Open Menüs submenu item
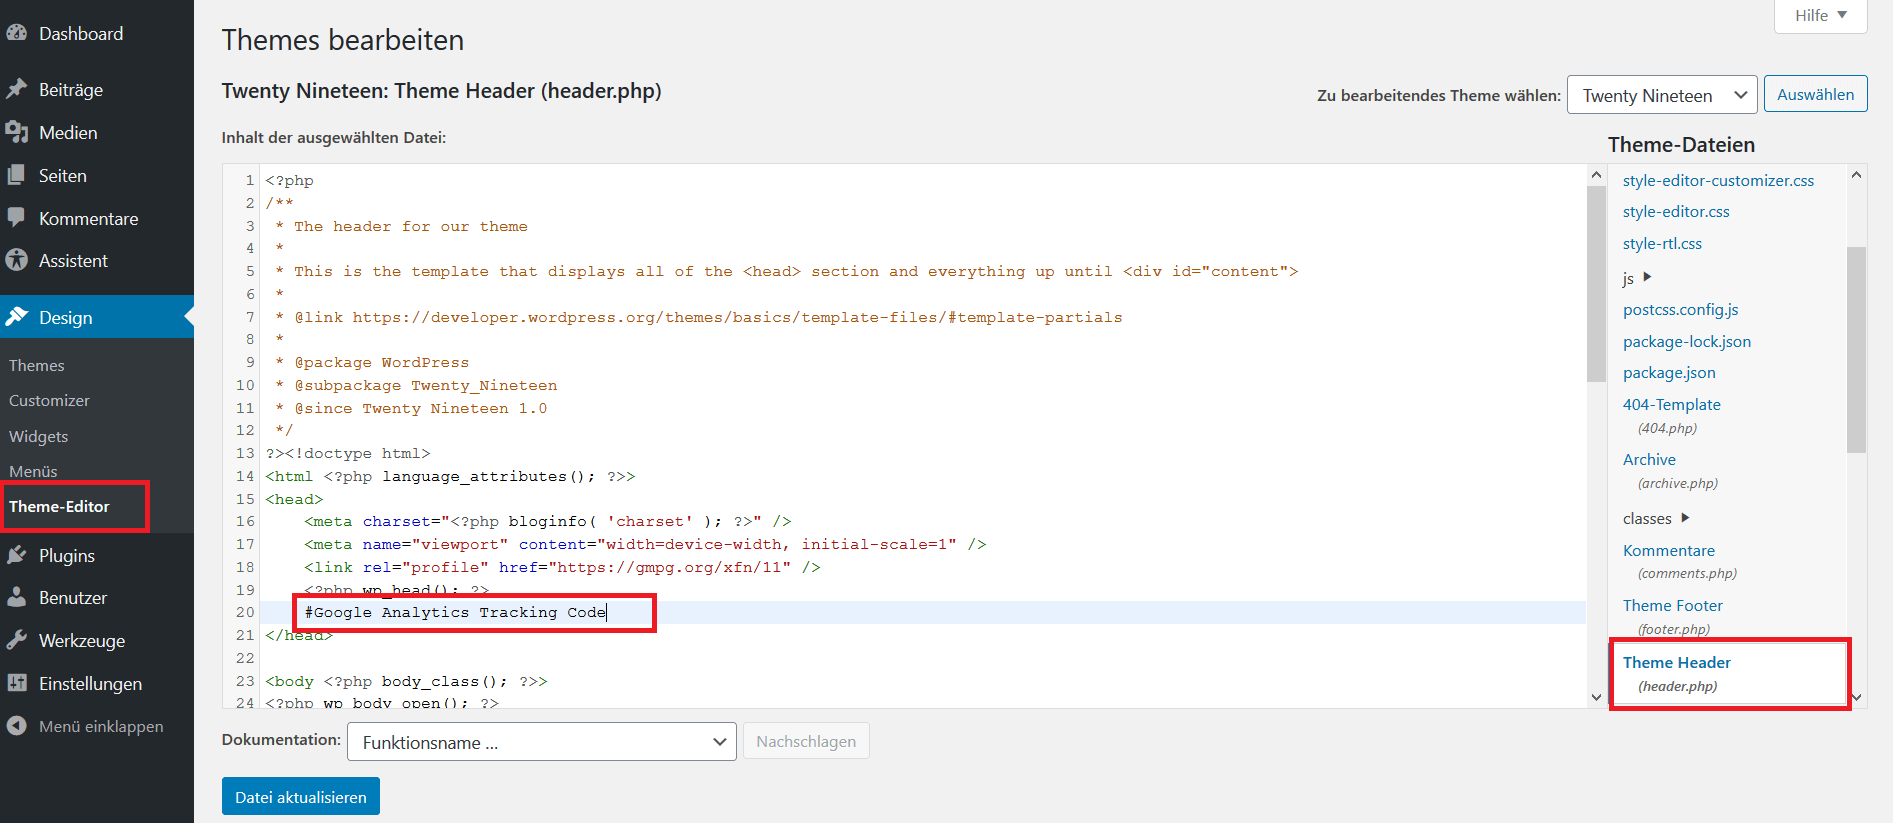 (x=33, y=471)
